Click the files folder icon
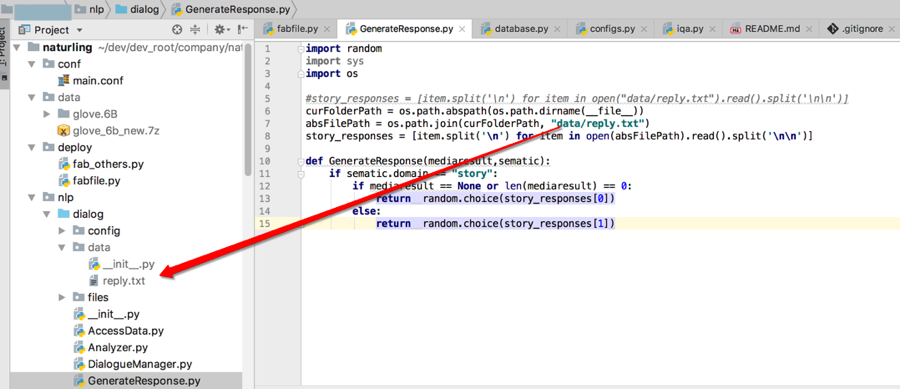Viewport: 900px width, 389px height. pos(79,297)
